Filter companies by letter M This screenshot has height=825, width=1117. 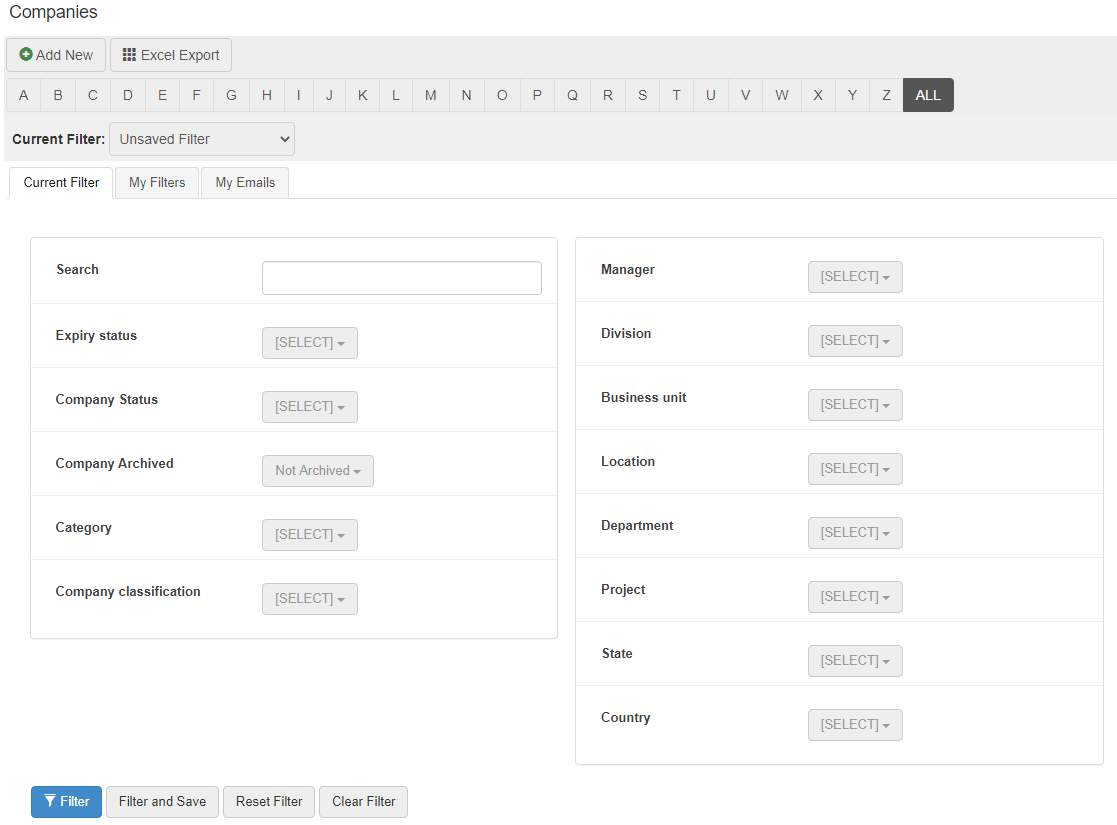click(x=430, y=95)
